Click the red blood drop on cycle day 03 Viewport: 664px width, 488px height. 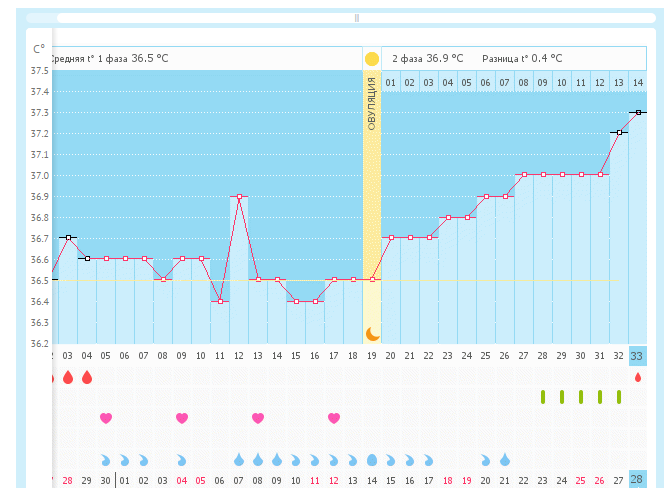[x=67, y=377]
